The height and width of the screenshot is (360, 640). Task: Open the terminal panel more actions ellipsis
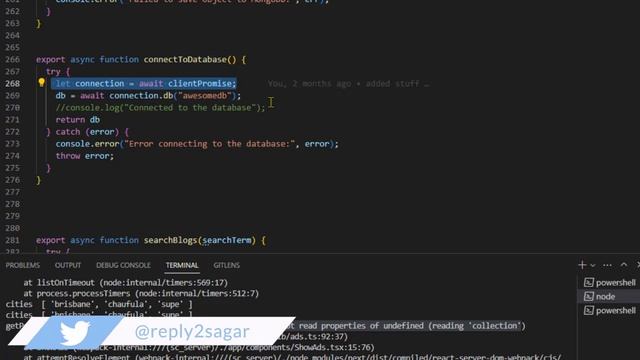click(x=607, y=265)
